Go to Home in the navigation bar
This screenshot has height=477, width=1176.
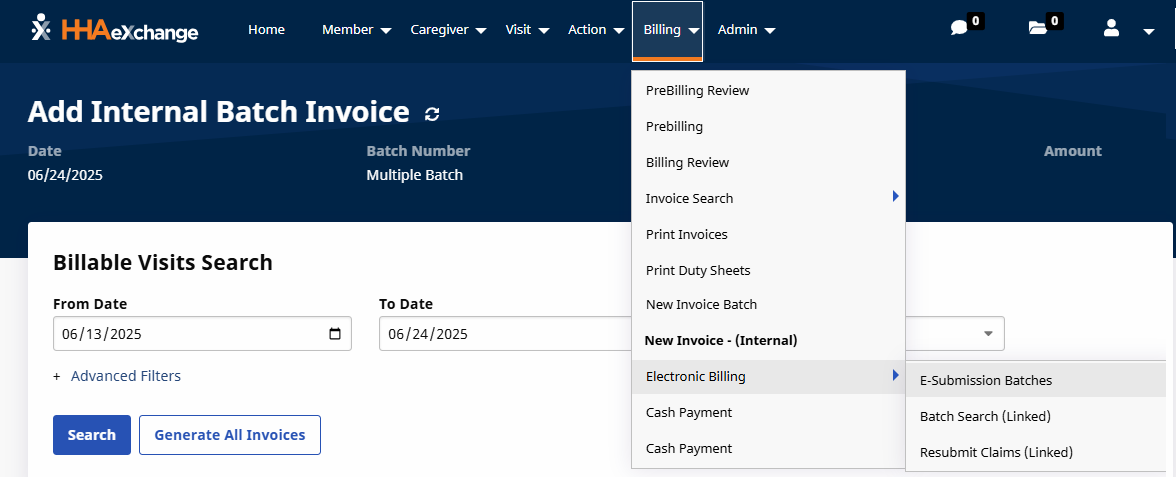point(266,30)
